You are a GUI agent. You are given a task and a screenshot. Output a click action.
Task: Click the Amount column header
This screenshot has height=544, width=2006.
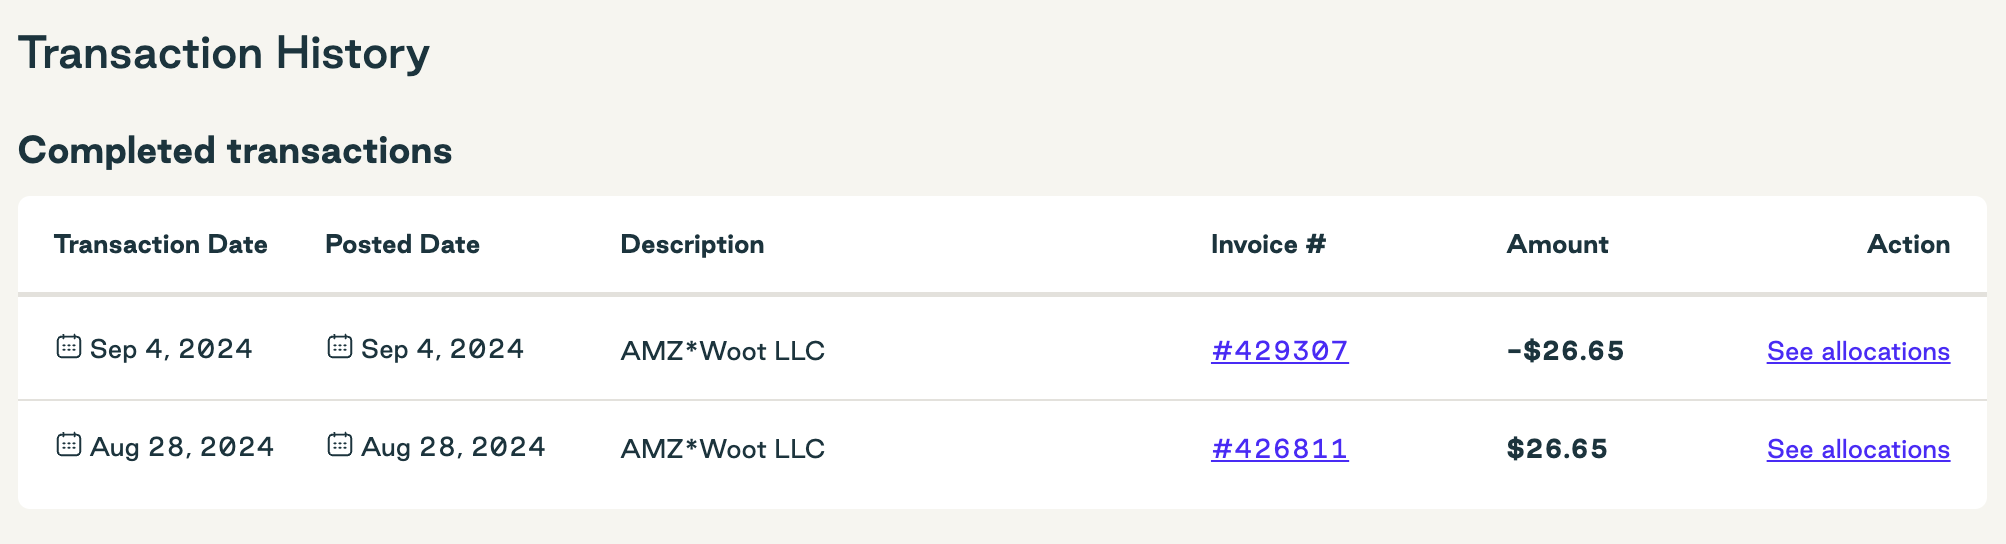point(1557,244)
